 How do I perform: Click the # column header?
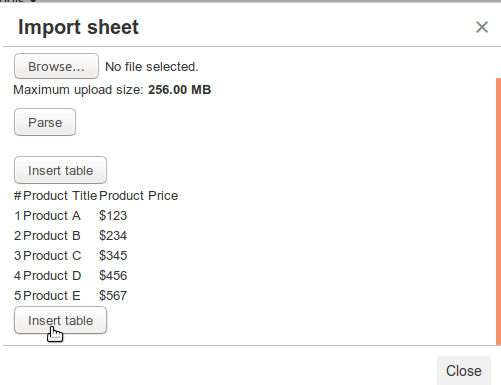(x=18, y=196)
